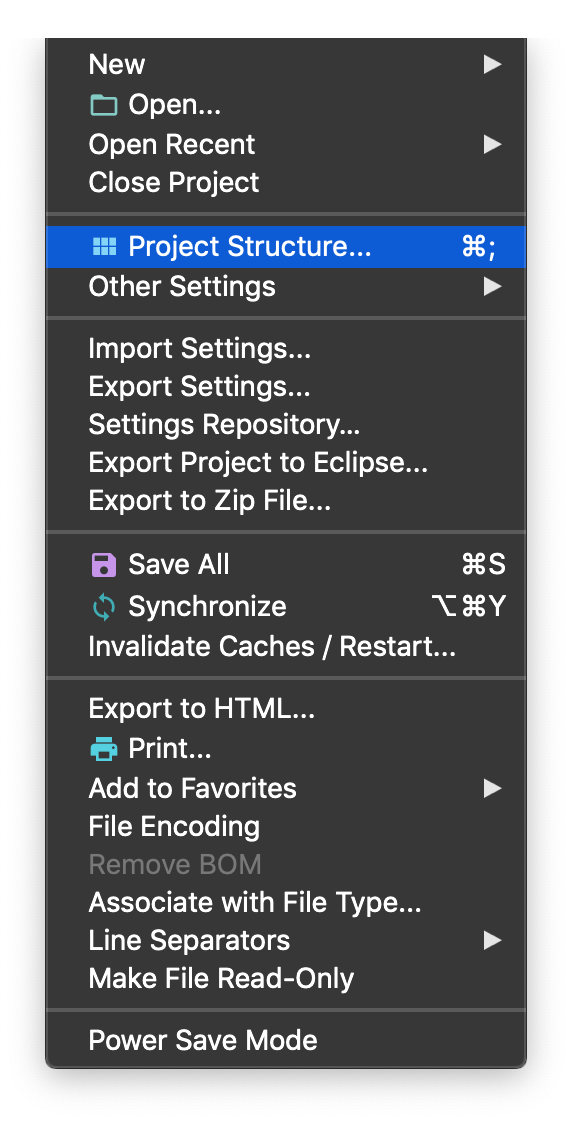Choose Close Project from menu
Image resolution: width=572 pixels, height=1122 pixels.
click(286, 183)
